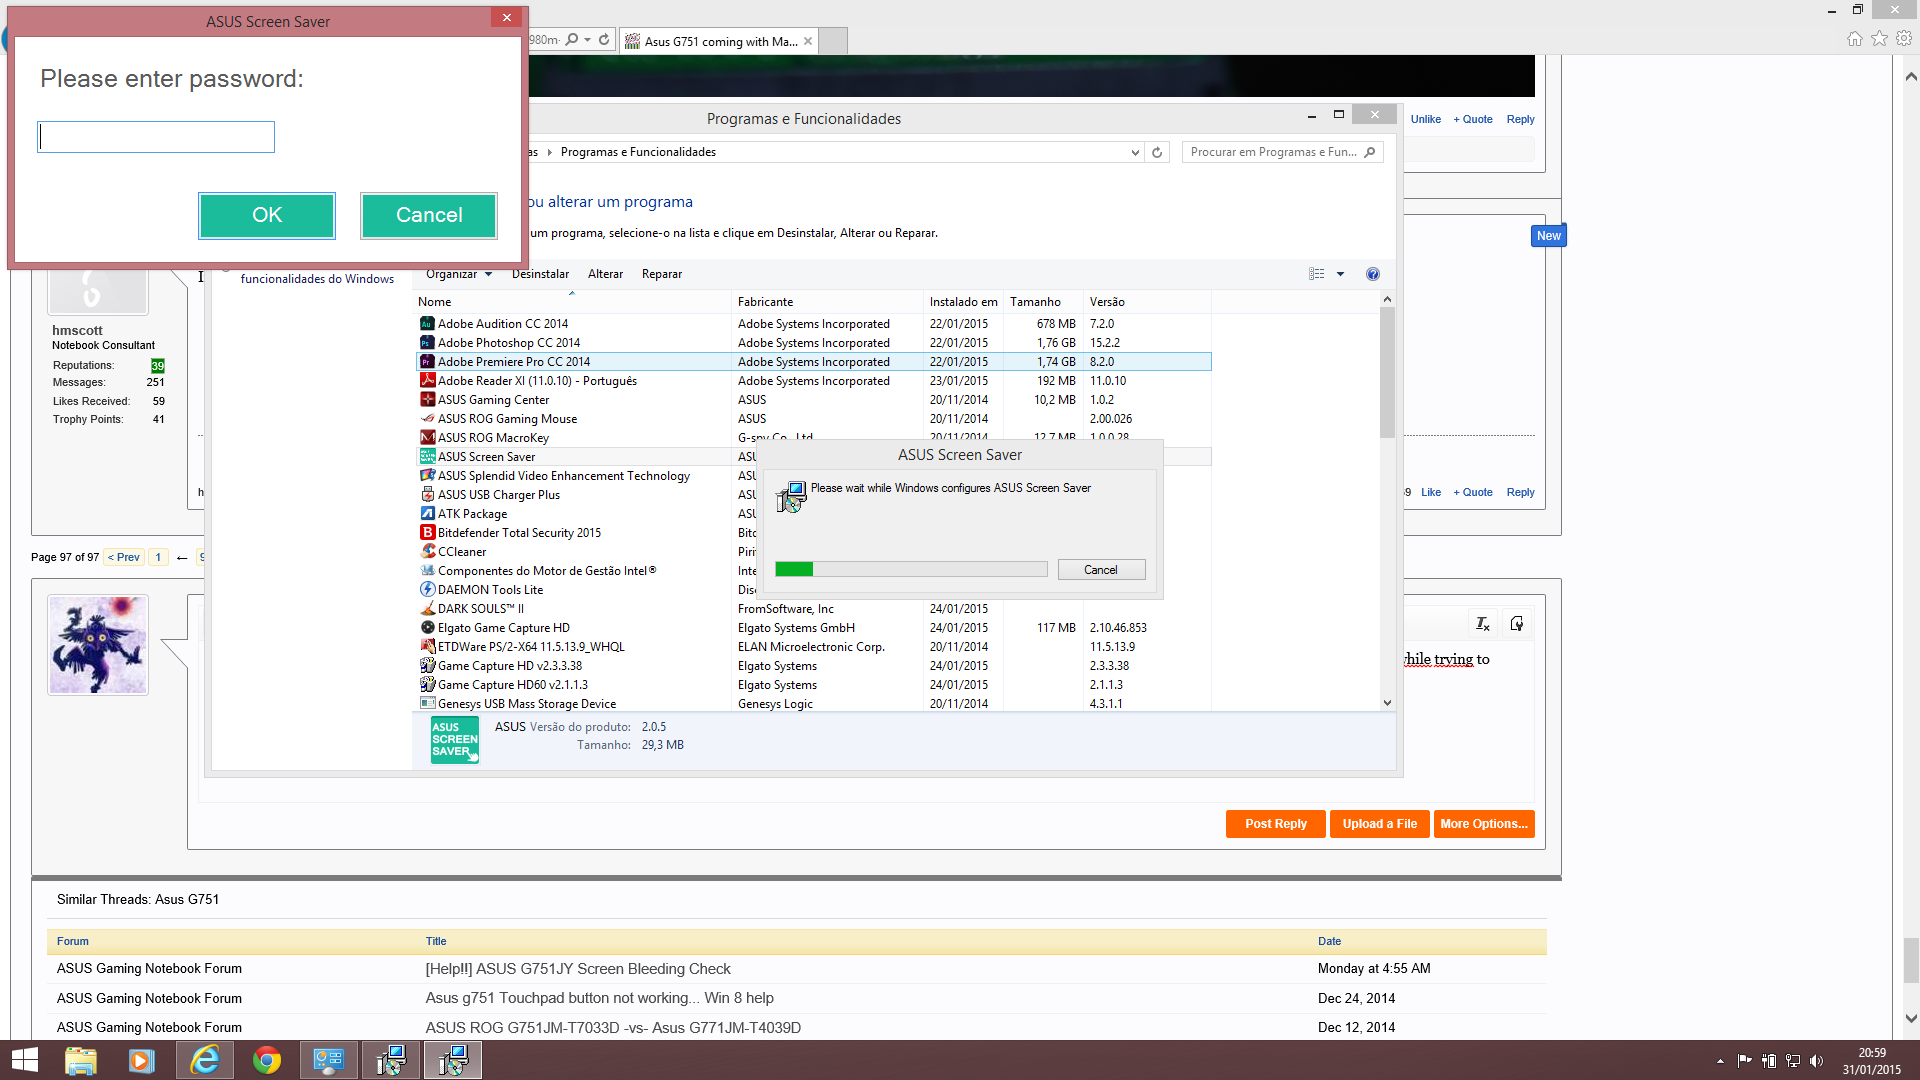1920x1080 pixels.
Task: Remove formatting icon in reply editor
Action: [x=1483, y=624]
